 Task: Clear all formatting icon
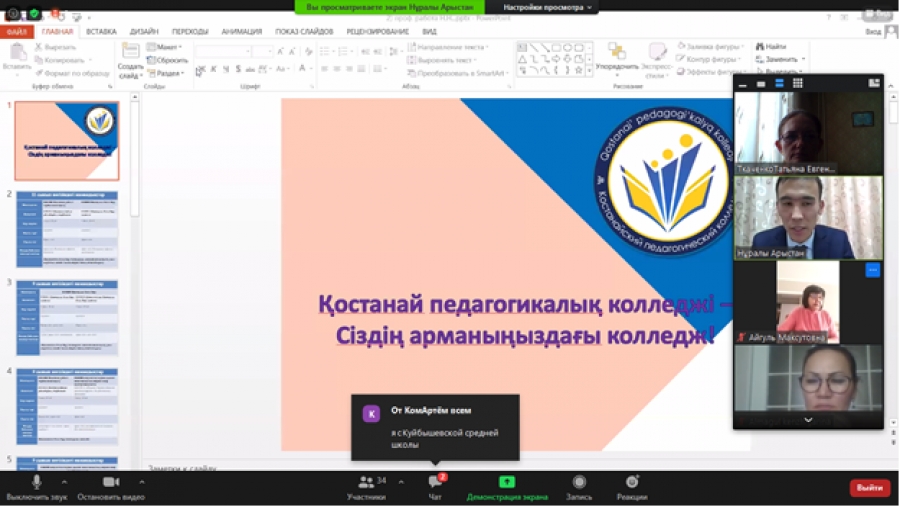[x=309, y=52]
